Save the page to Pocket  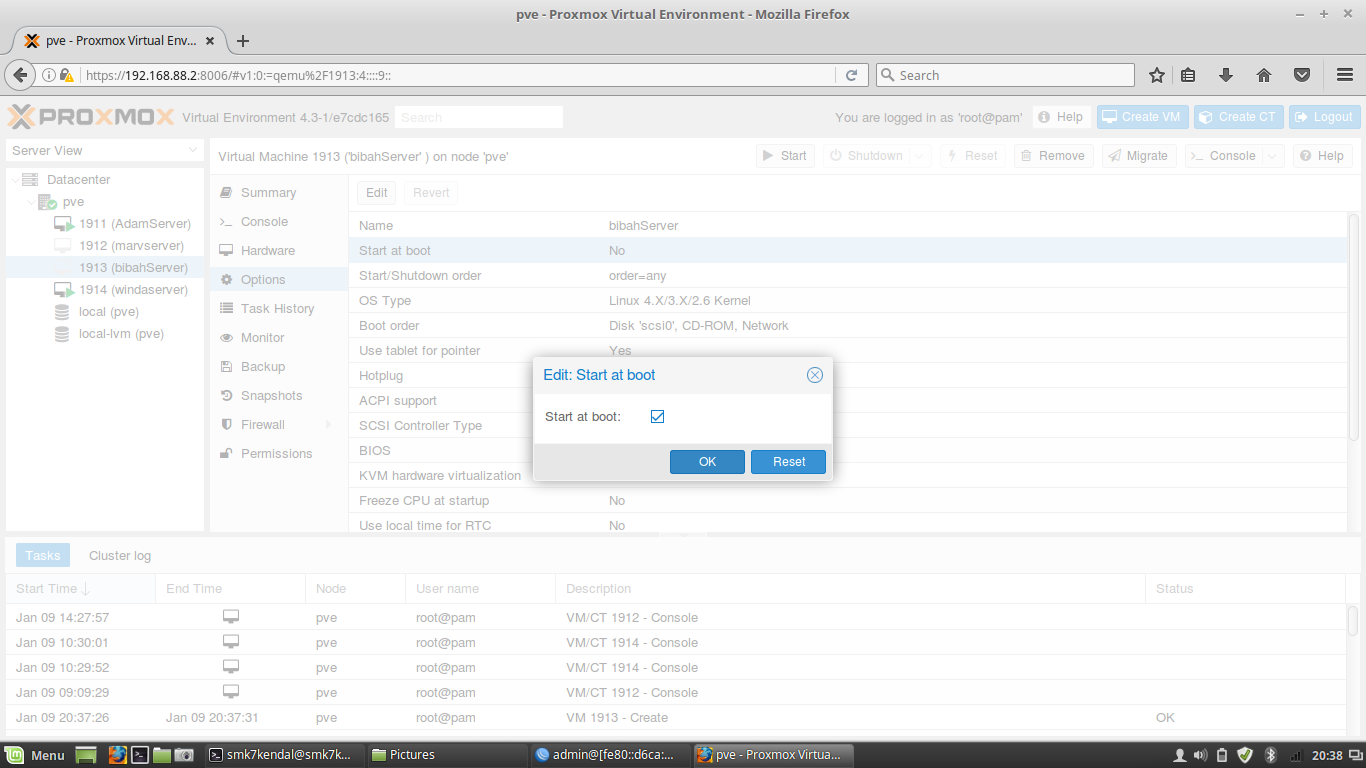click(x=1302, y=75)
